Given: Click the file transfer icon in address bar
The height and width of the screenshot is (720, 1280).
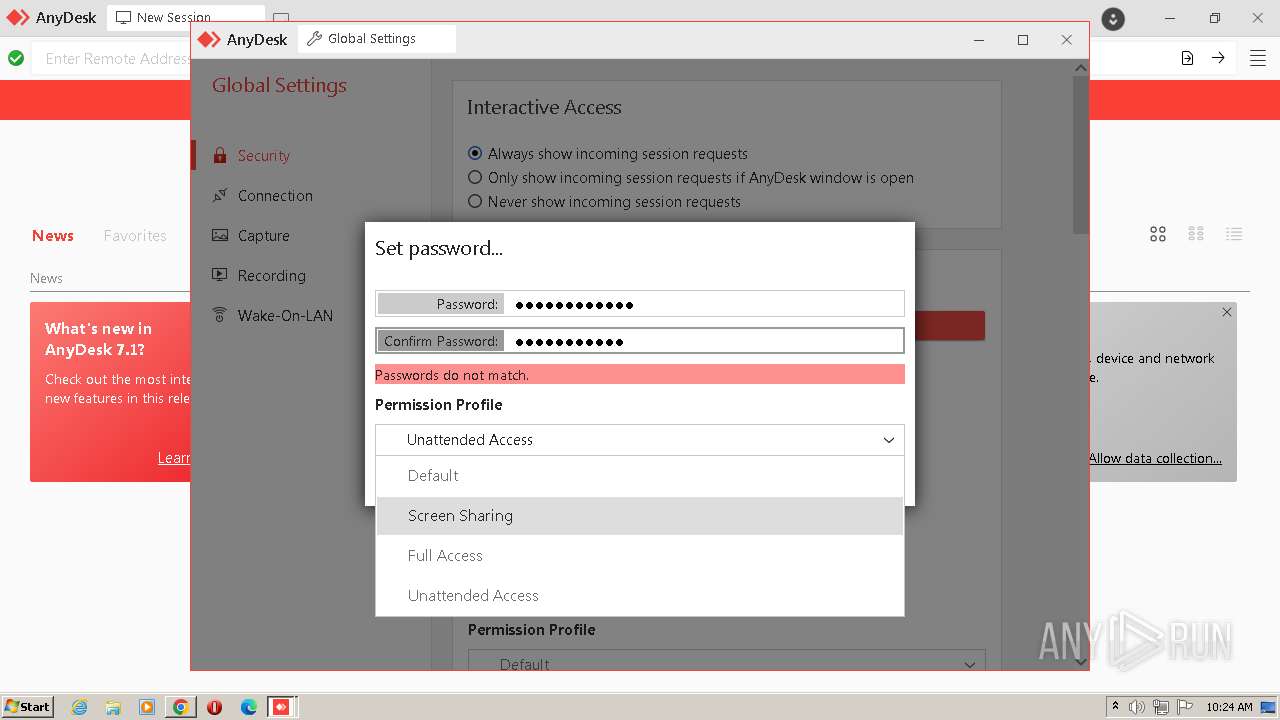Looking at the screenshot, I should 1187,58.
